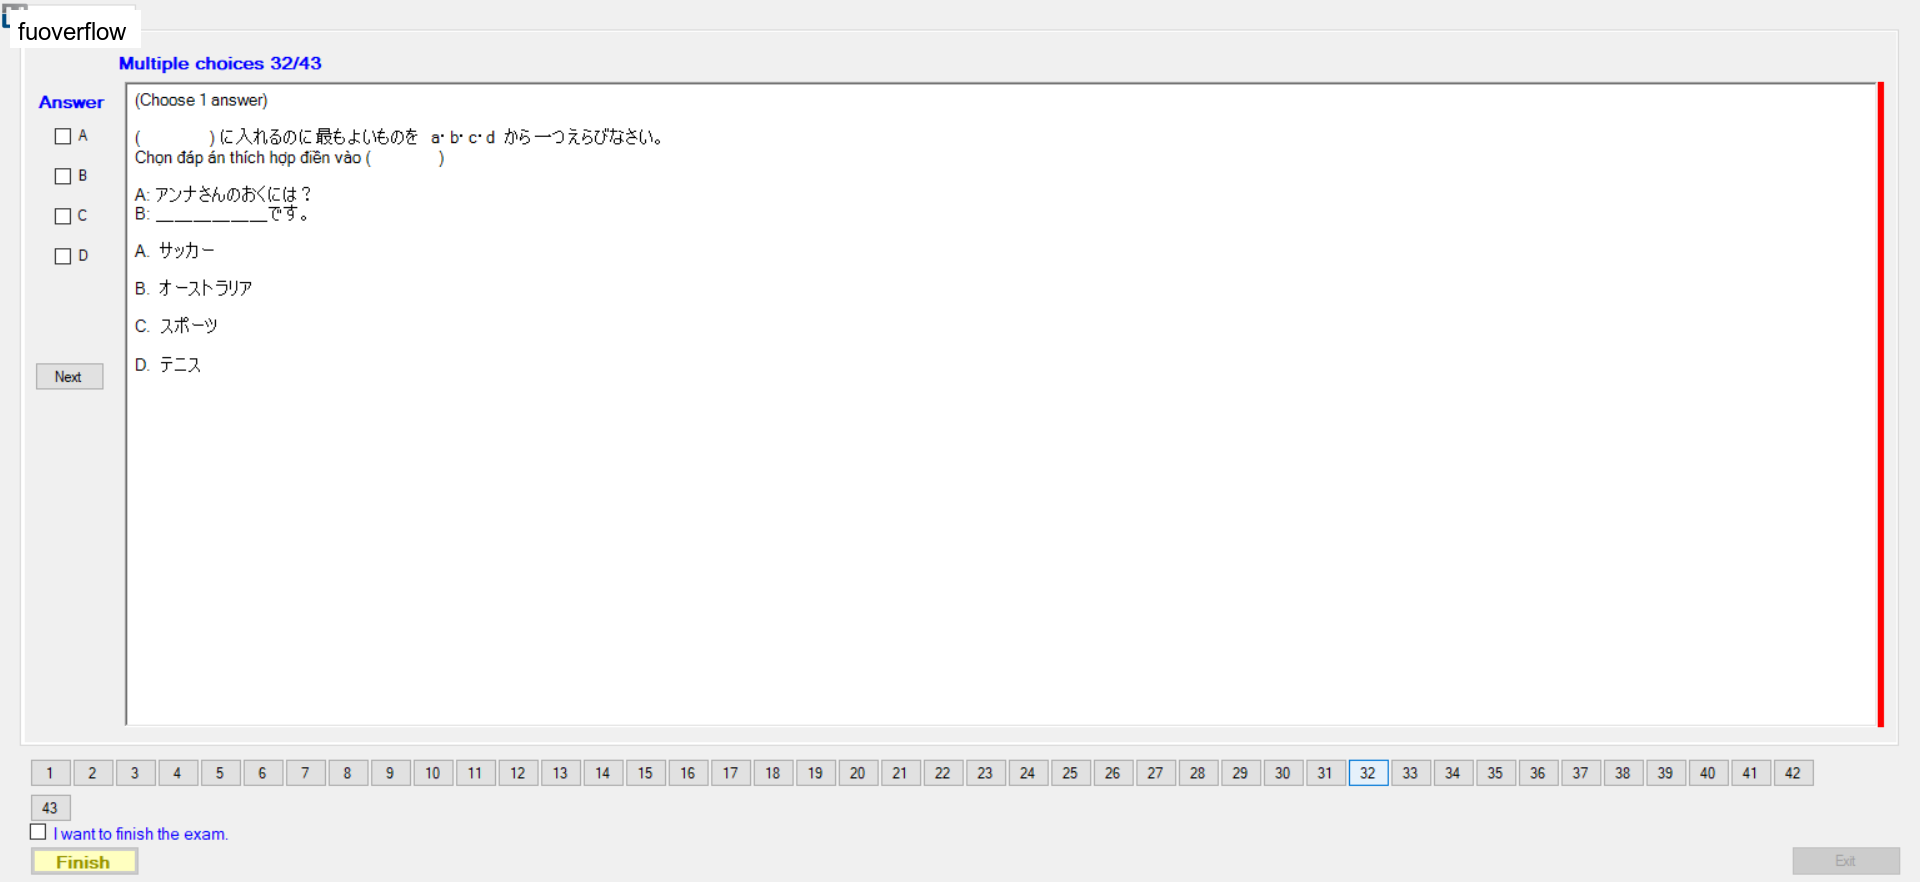This screenshot has width=1920, height=882.
Task: Click the yellow Finish button
Action: point(84,862)
